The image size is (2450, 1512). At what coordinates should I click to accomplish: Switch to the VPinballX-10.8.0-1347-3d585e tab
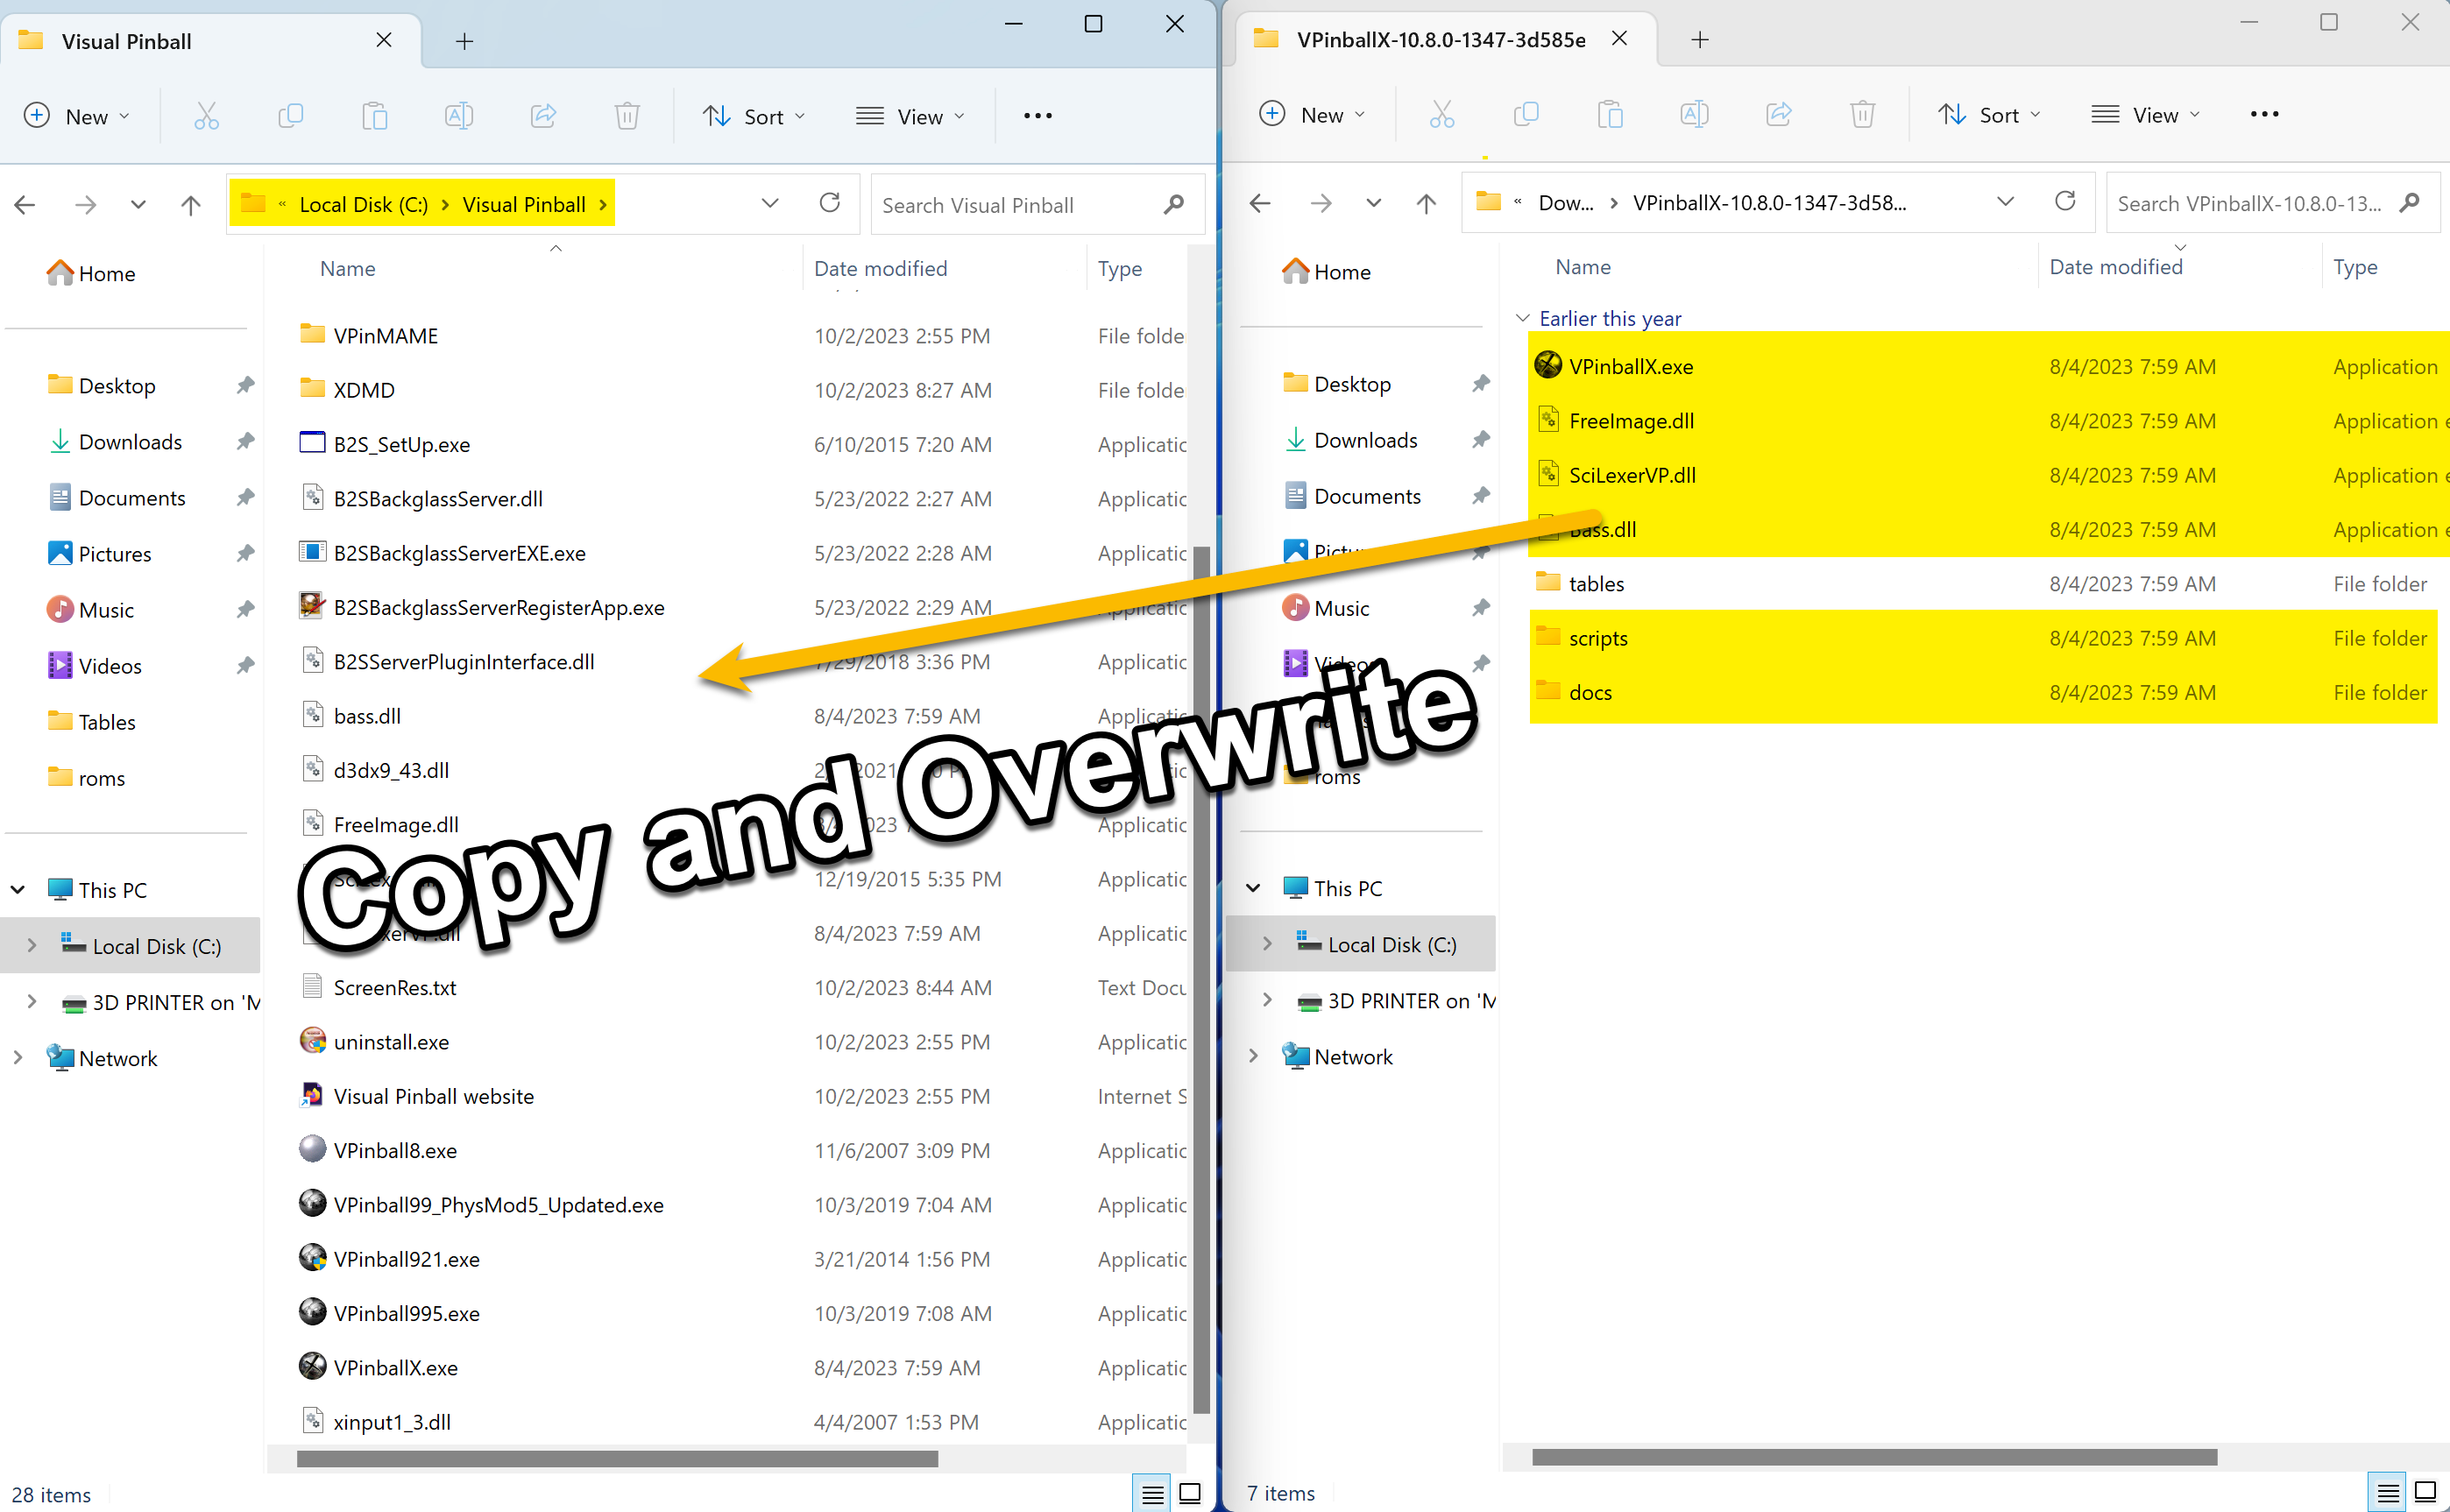[x=1441, y=39]
